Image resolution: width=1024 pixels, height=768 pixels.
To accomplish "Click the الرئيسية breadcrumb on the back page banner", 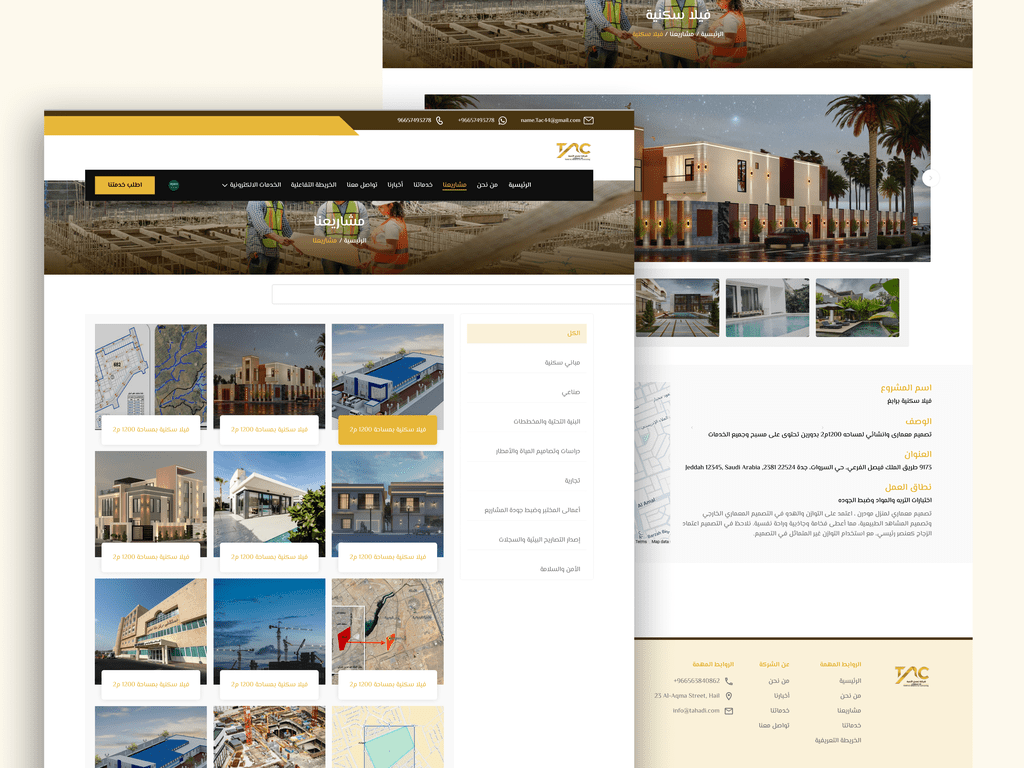I will coord(712,33).
